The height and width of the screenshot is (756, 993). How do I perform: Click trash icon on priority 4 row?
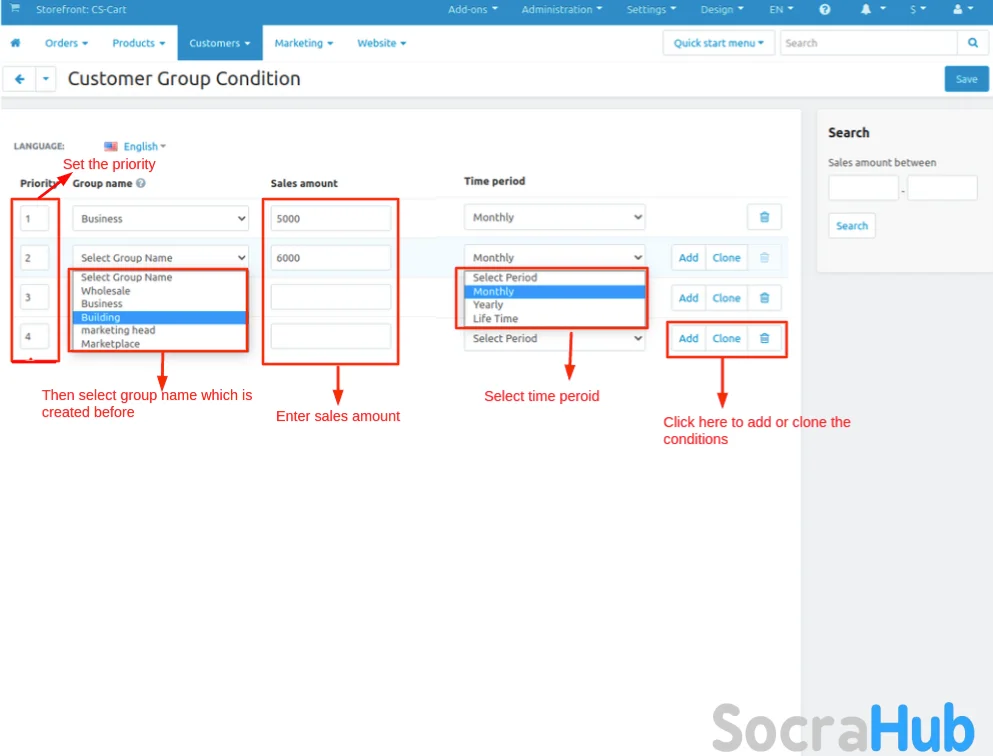point(764,338)
